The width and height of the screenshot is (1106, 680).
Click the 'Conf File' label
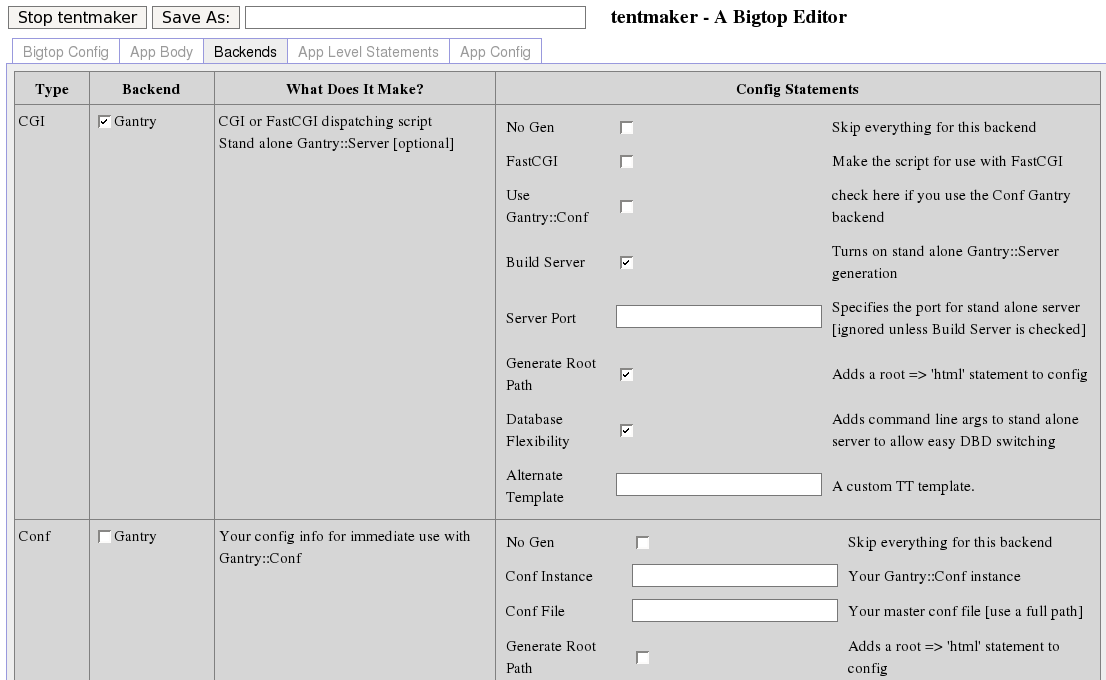click(x=535, y=611)
